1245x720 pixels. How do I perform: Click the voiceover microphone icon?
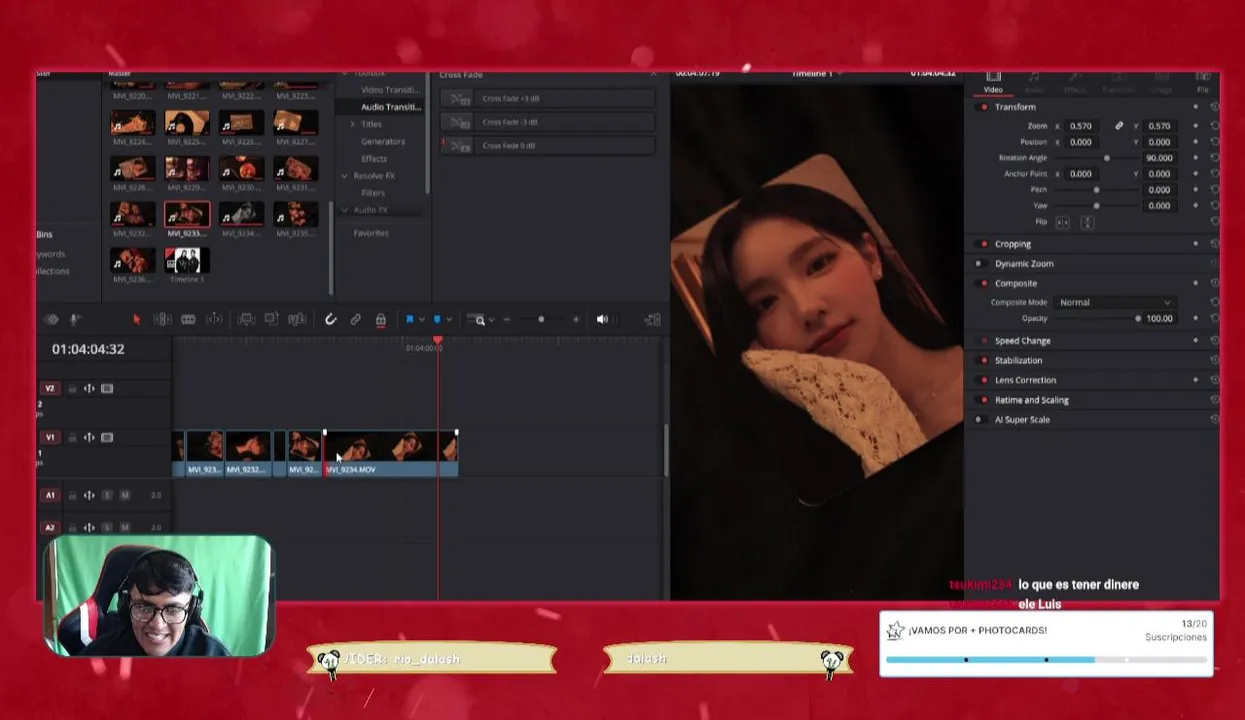click(75, 319)
